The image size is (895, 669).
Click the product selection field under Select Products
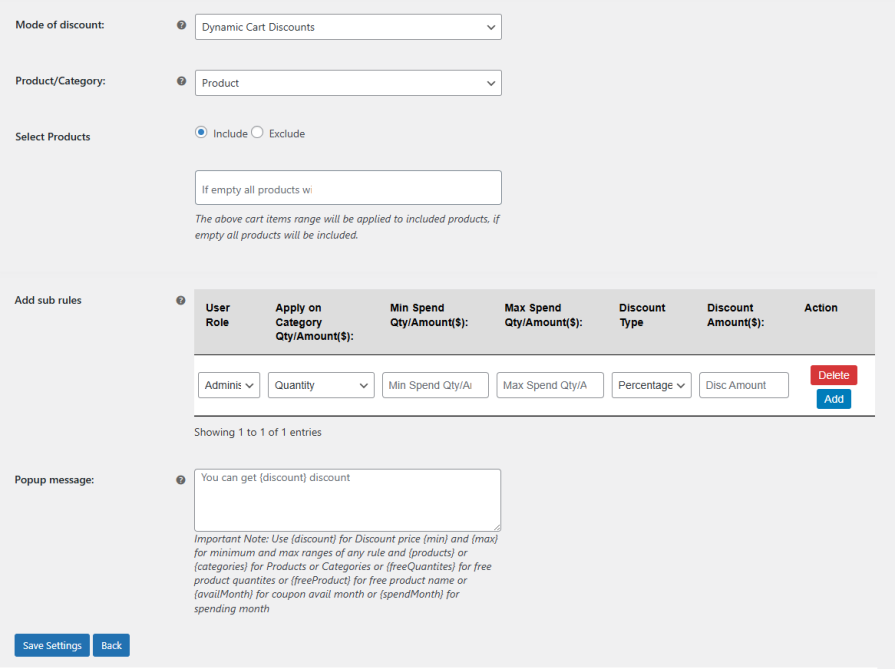pos(348,187)
